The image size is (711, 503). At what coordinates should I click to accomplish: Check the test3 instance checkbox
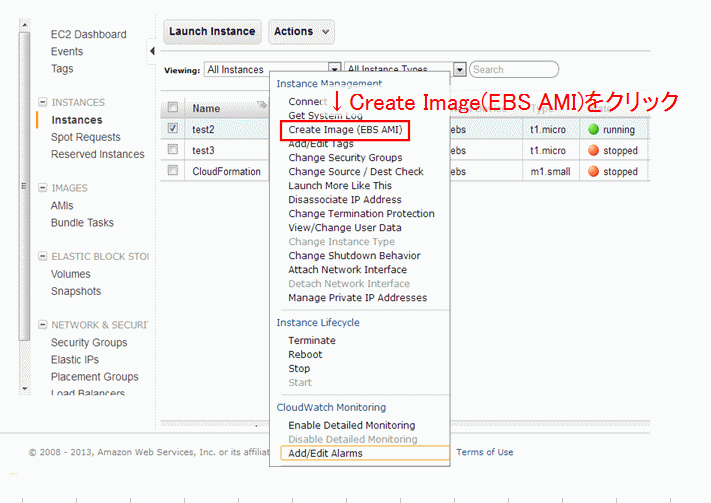pyautogui.click(x=173, y=149)
